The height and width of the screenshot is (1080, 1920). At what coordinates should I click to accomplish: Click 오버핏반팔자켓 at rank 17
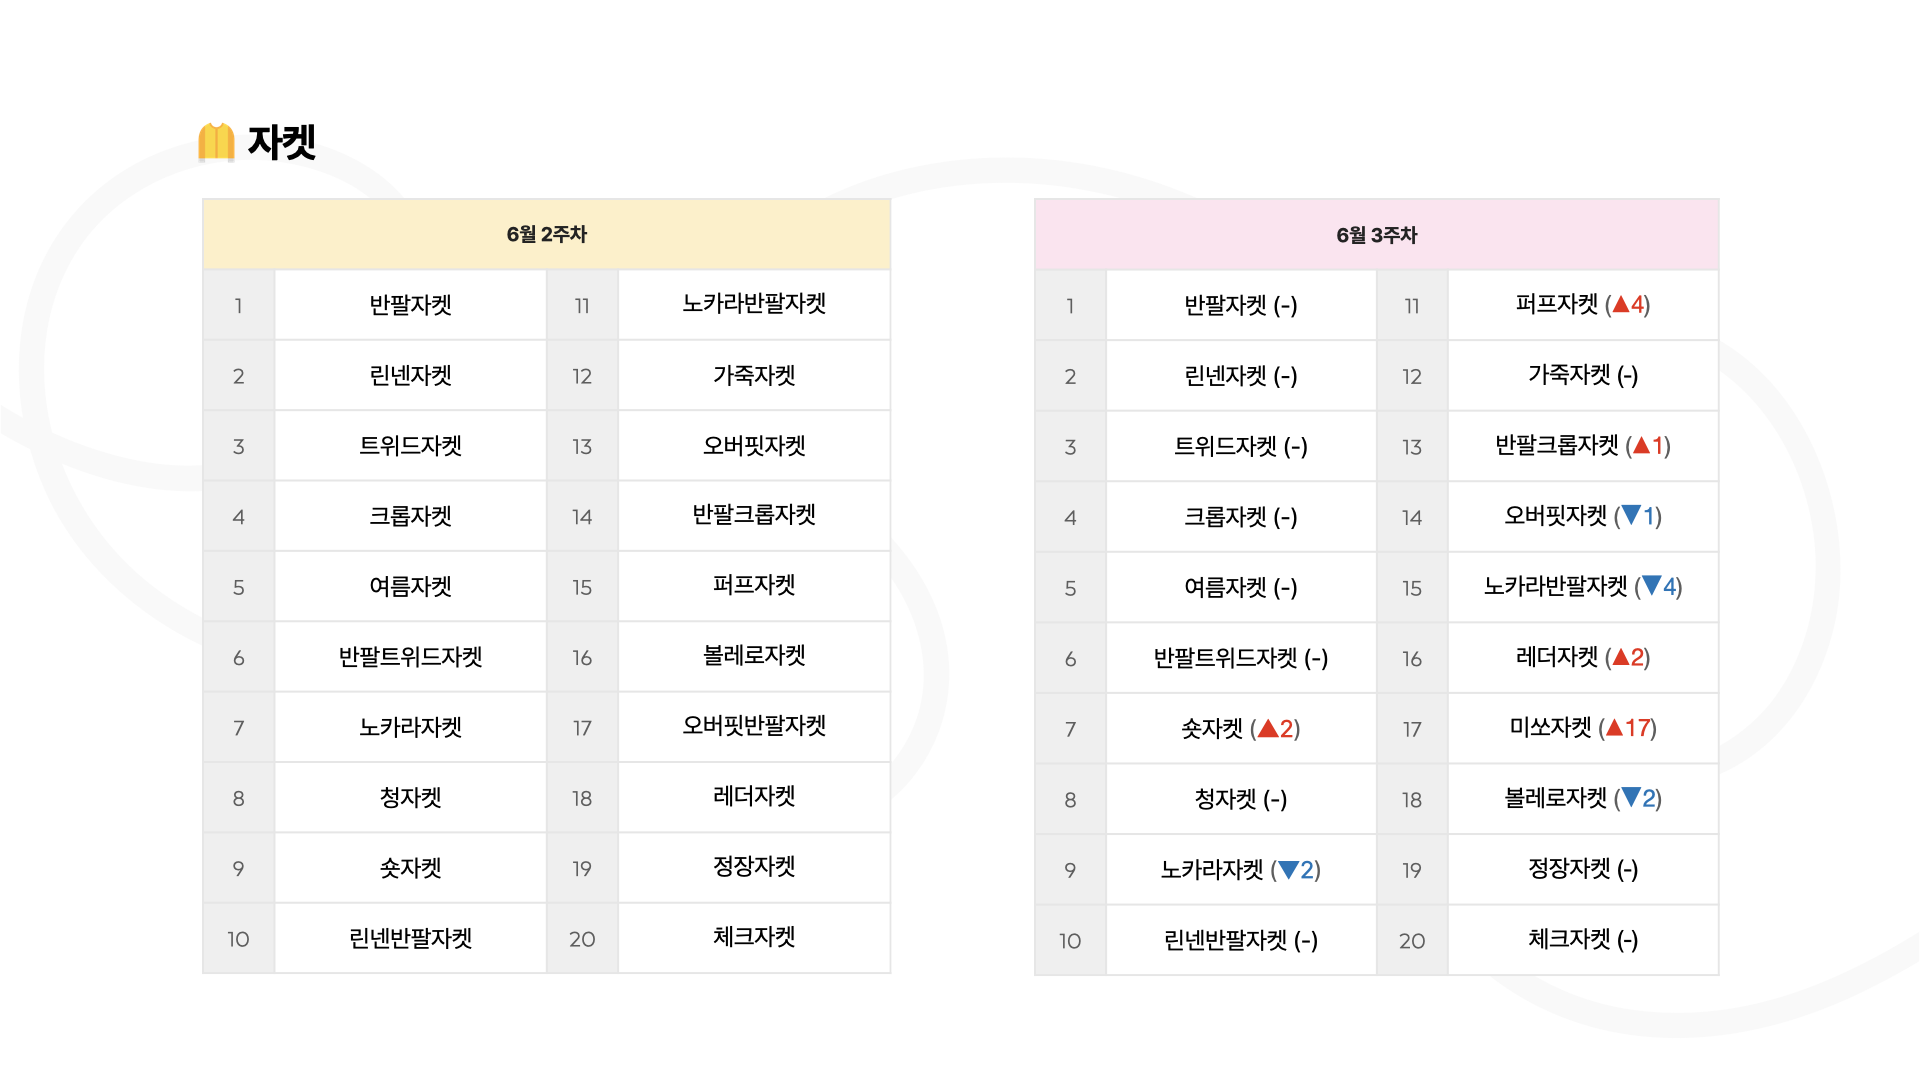[x=754, y=726]
